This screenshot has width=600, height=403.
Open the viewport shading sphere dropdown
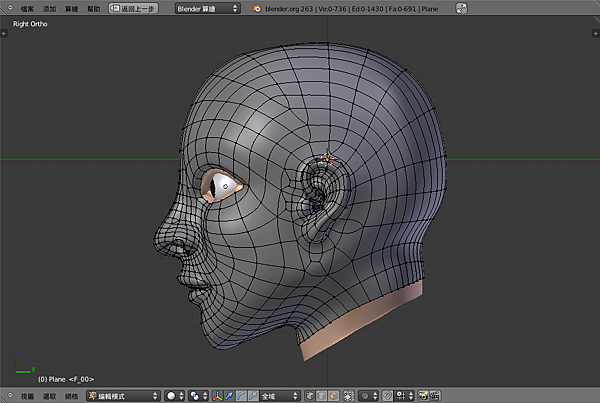click(x=175, y=396)
